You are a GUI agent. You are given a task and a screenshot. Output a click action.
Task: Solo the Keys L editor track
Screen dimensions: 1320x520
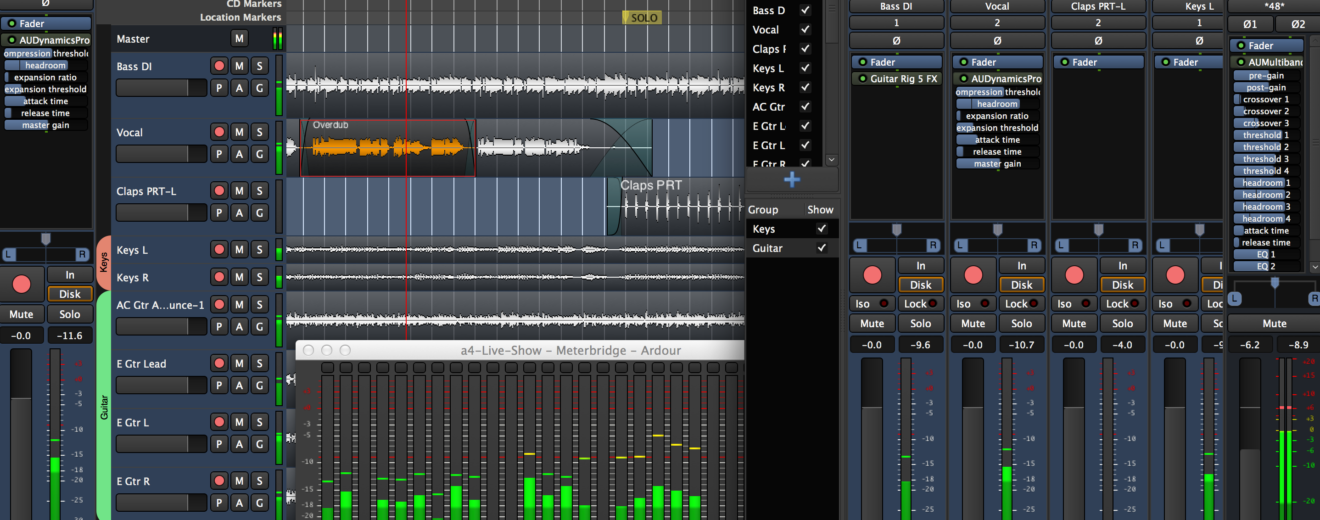click(259, 250)
